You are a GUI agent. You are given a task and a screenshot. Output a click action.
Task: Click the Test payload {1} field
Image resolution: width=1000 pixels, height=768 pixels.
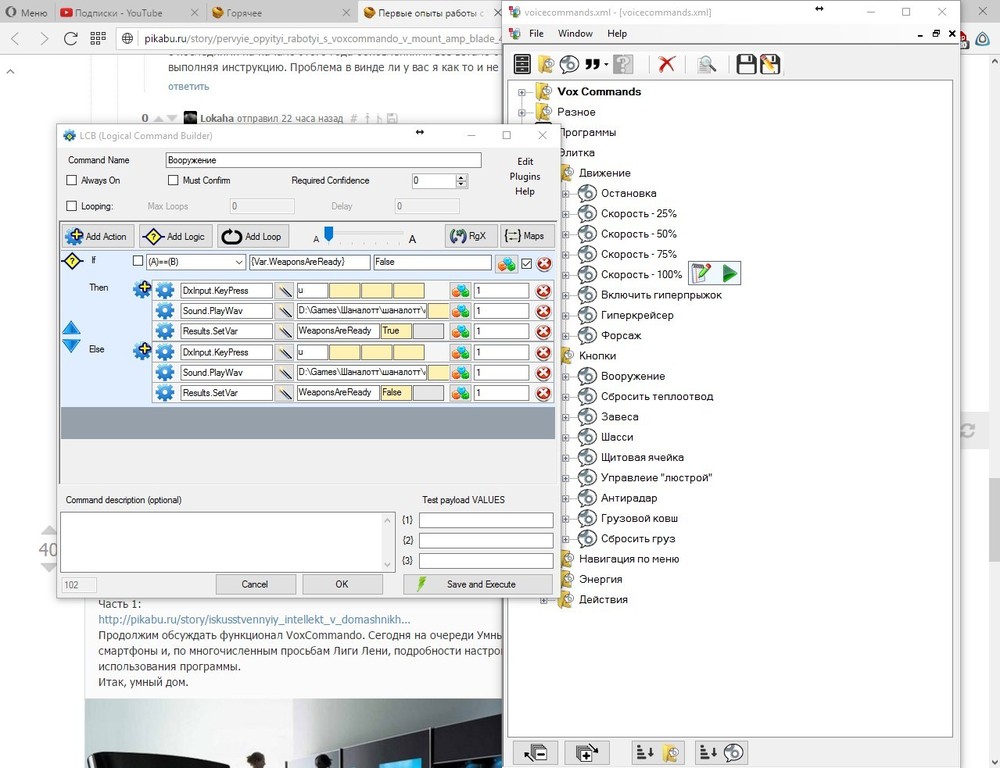(x=486, y=521)
